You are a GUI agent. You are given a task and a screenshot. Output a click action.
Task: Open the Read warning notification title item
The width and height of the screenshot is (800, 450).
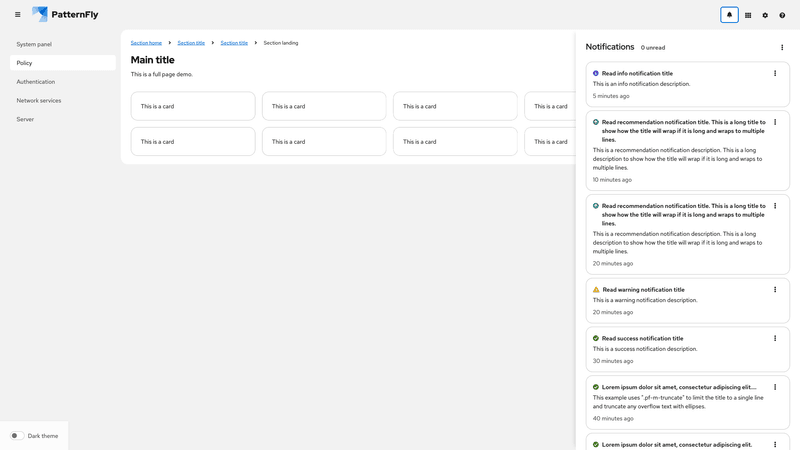click(643, 290)
